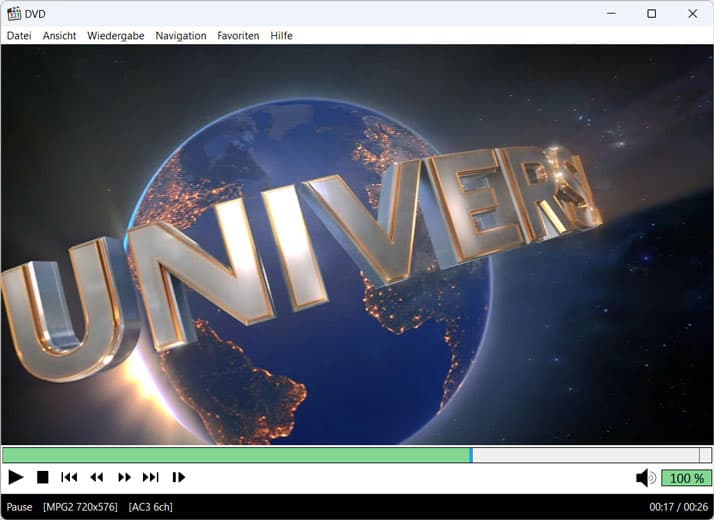
Task: Open the Favoriten menu
Action: [x=238, y=36]
